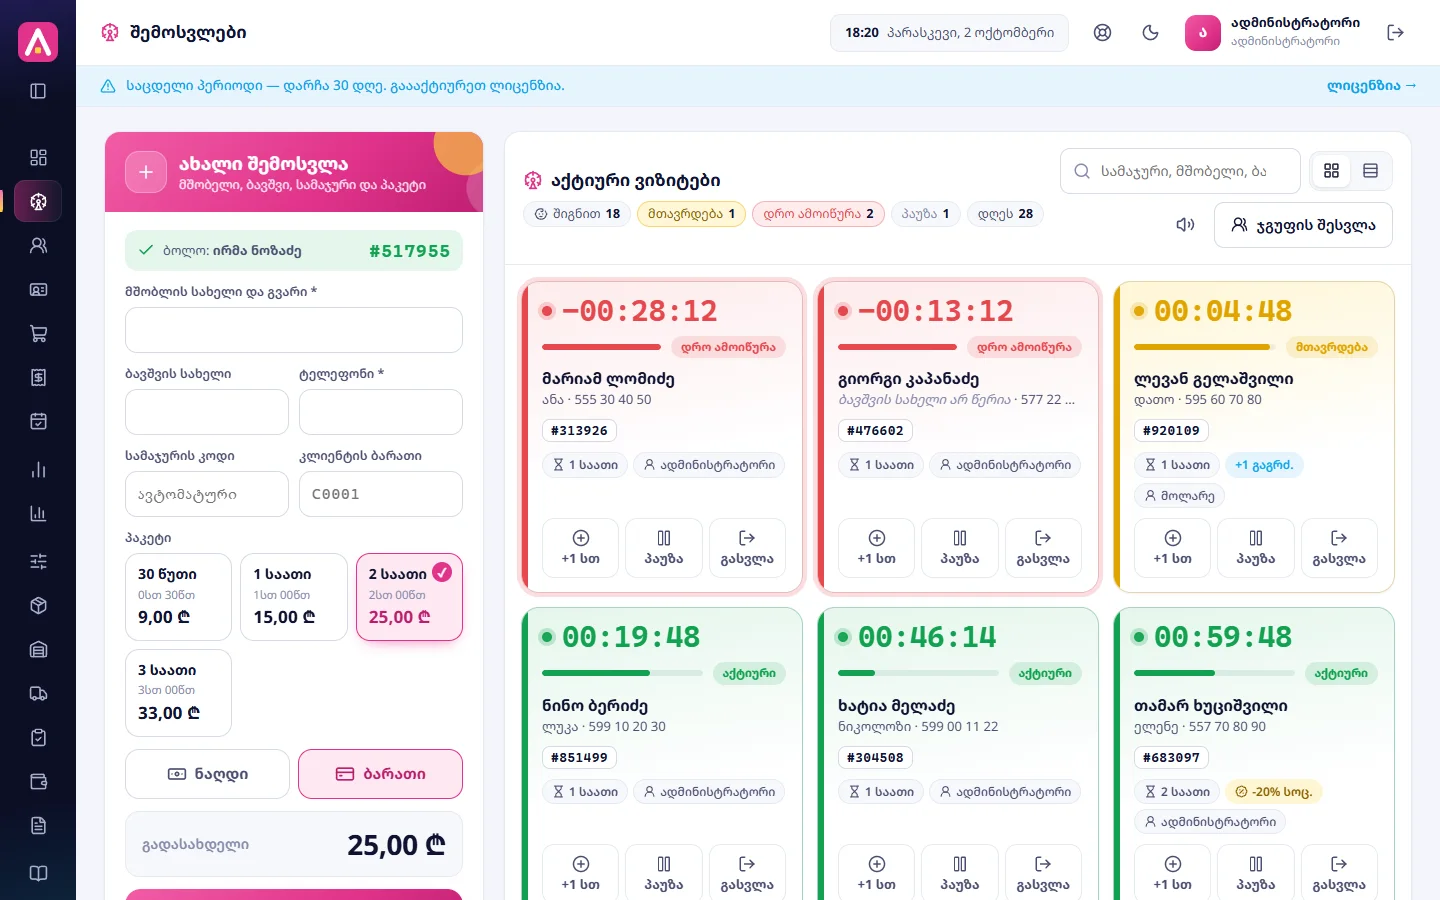Open the dashboard grid icon in sidebar
This screenshot has width=1440, height=900.
pos(38,157)
